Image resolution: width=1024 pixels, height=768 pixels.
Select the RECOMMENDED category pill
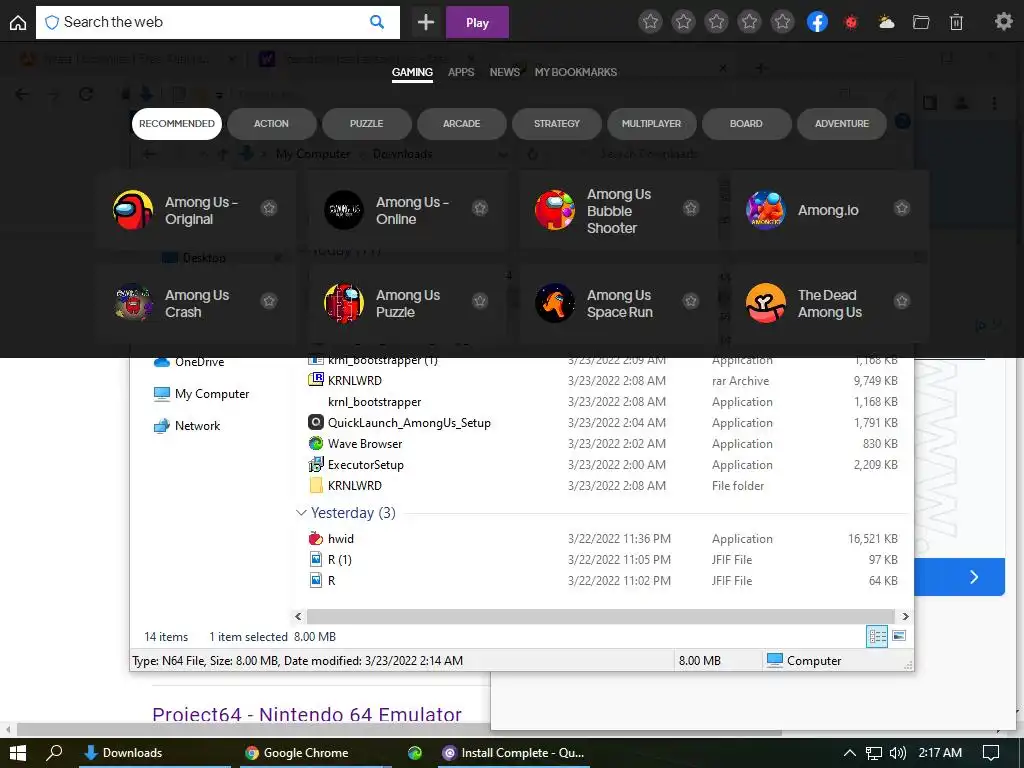click(177, 123)
